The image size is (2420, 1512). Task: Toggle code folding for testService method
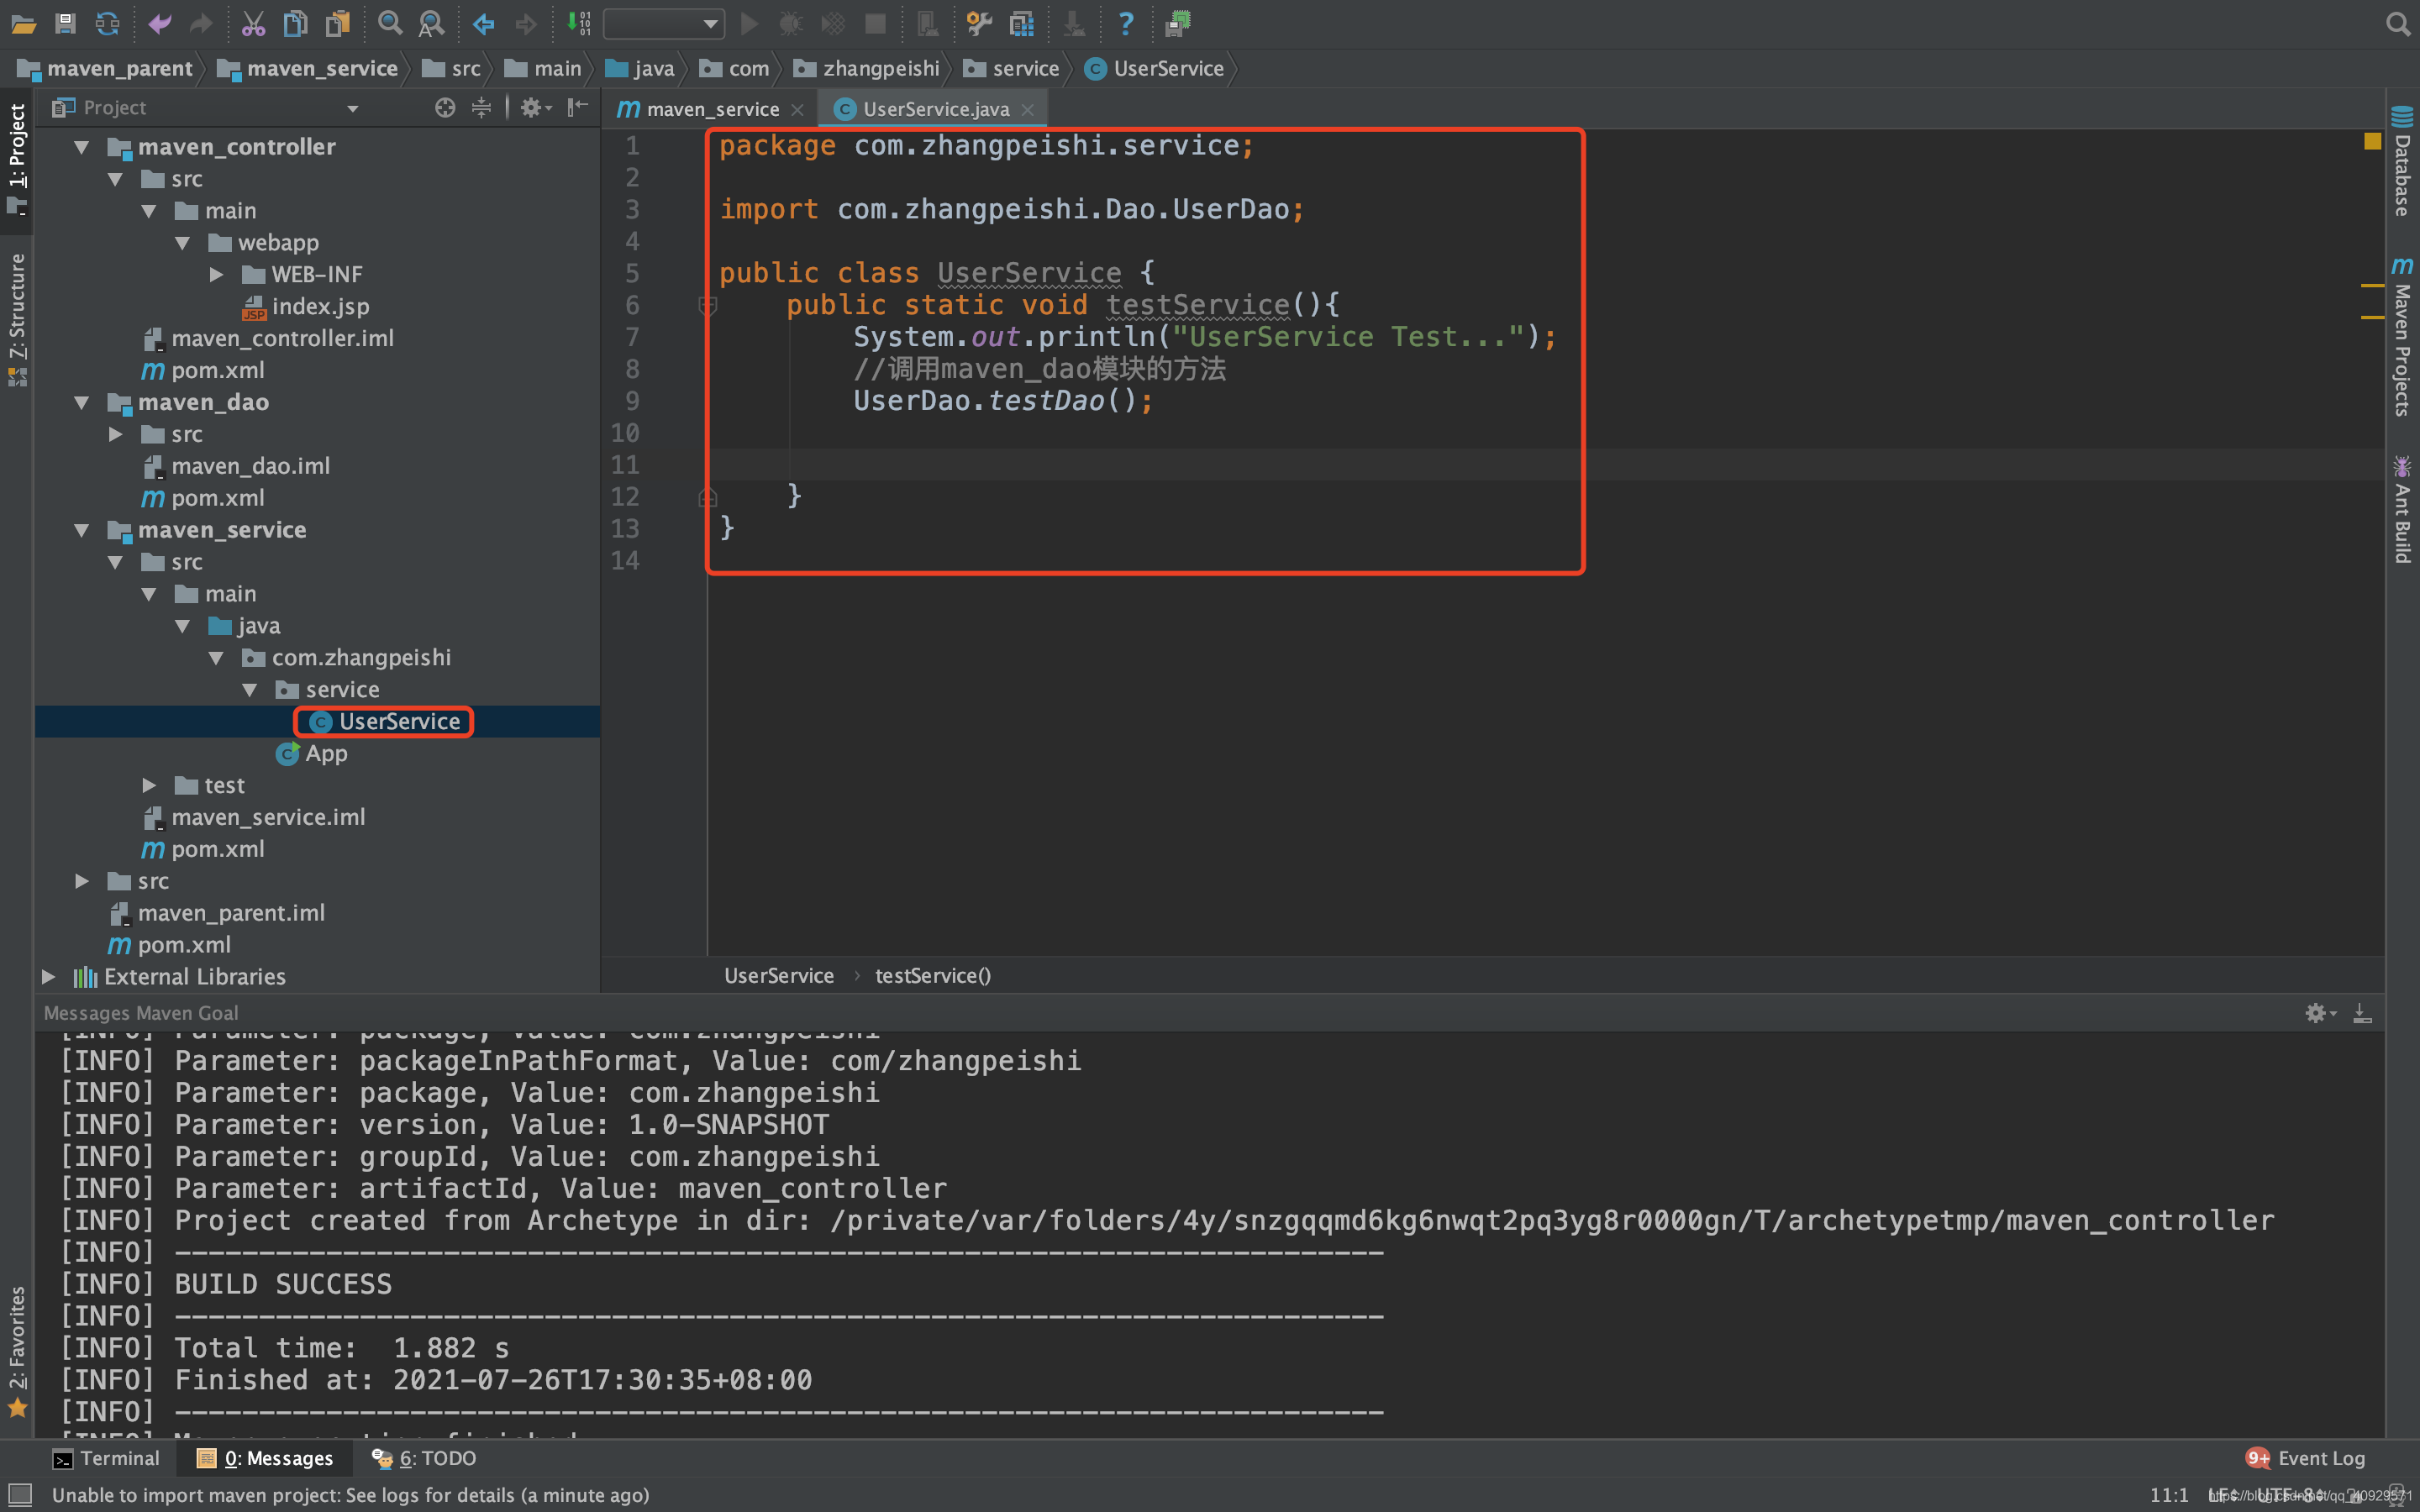pyautogui.click(x=707, y=306)
